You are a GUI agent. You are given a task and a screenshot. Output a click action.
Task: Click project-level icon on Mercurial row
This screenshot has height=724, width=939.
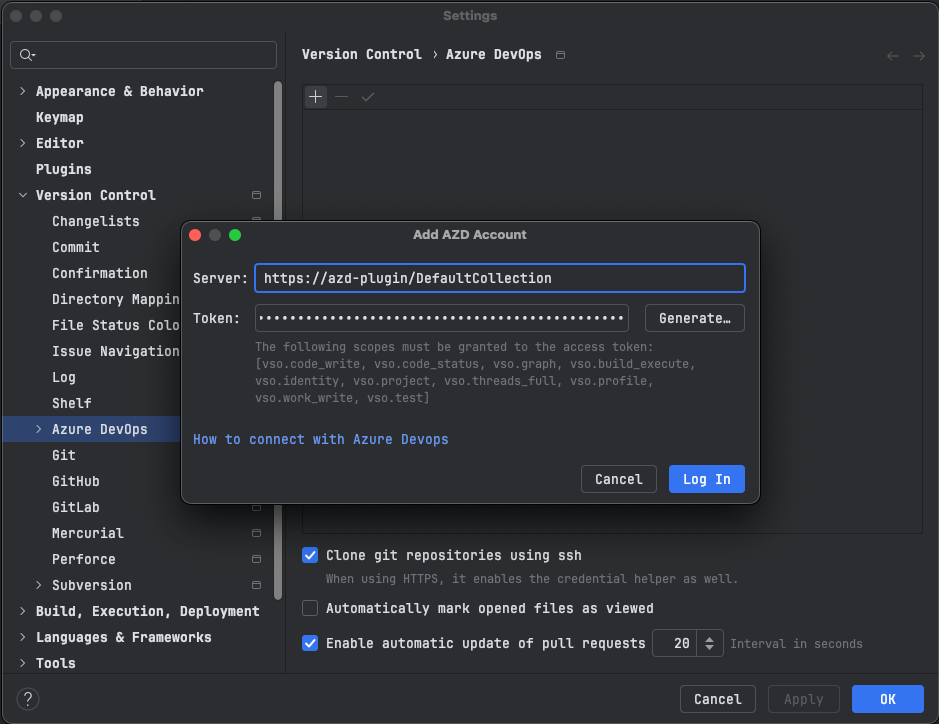point(256,533)
